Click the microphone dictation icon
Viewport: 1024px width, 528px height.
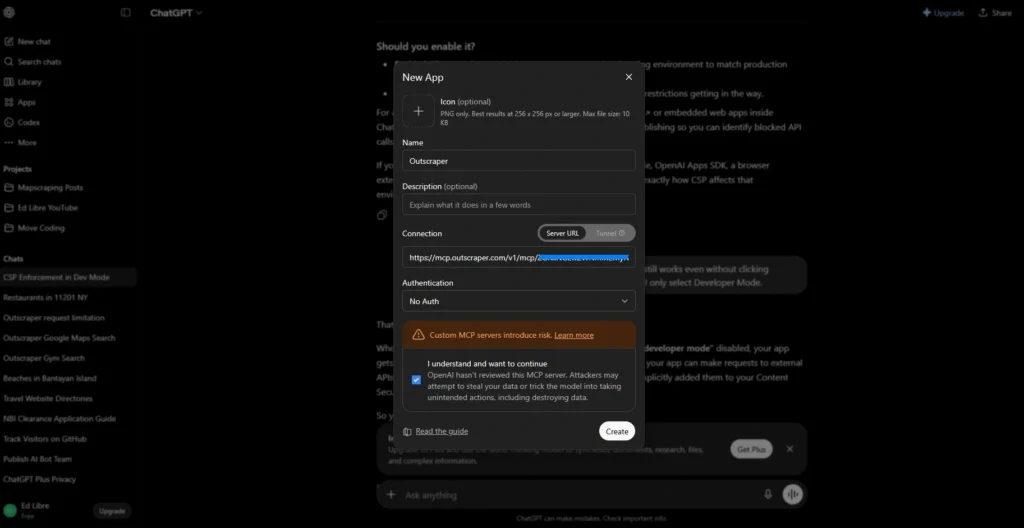click(x=768, y=495)
